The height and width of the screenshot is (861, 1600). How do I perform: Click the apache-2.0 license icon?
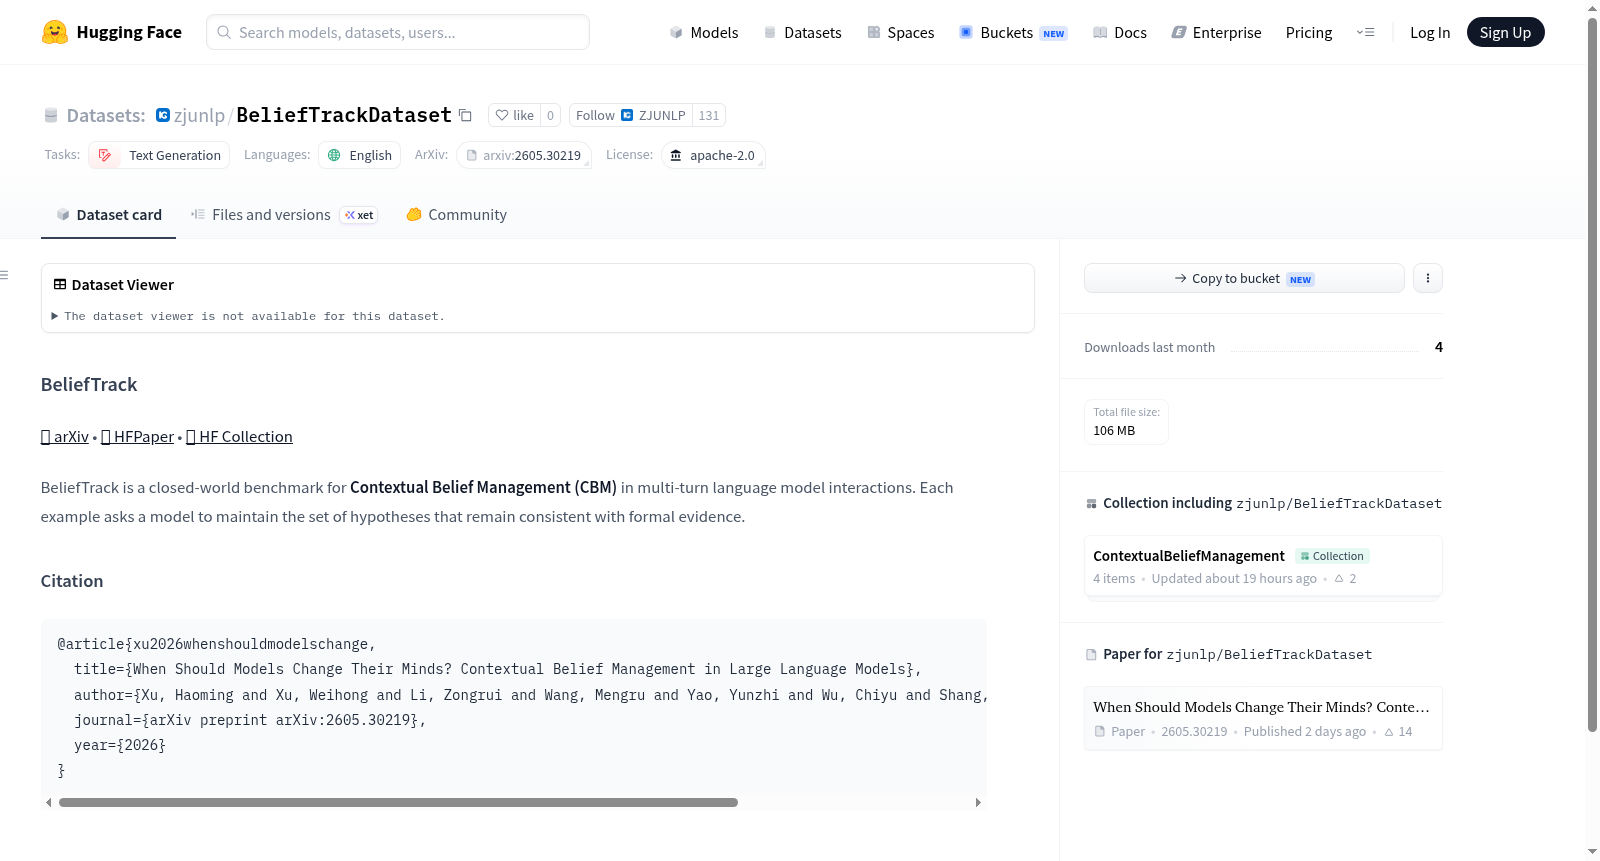click(676, 155)
